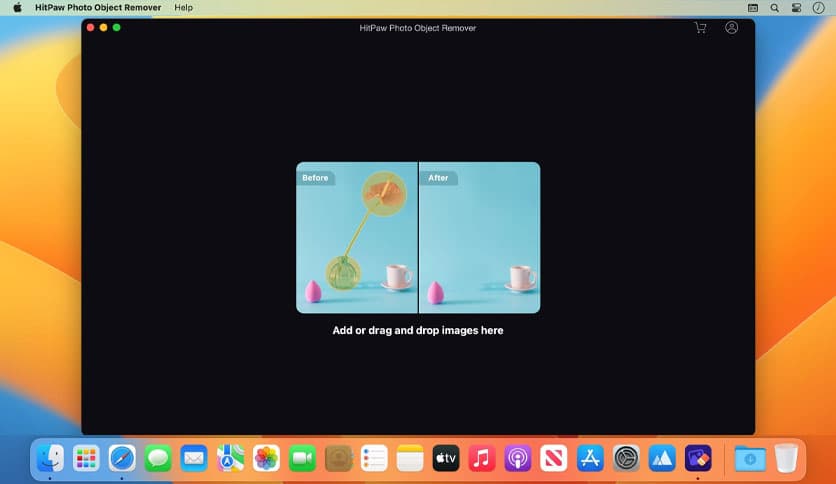The height and width of the screenshot is (484, 836).
Task: Open News from the Dock
Action: pyautogui.click(x=554, y=458)
